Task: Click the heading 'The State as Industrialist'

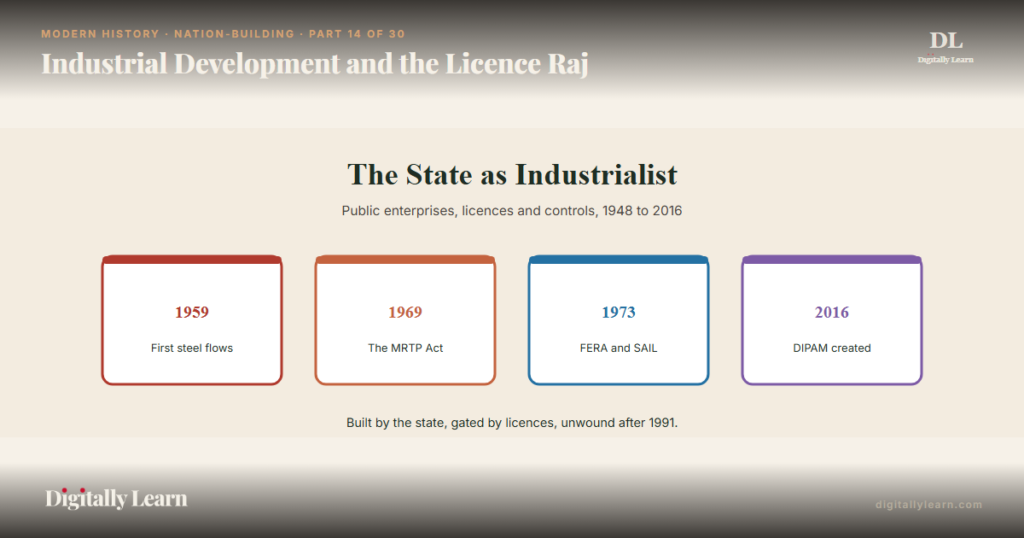Action: 512,175
